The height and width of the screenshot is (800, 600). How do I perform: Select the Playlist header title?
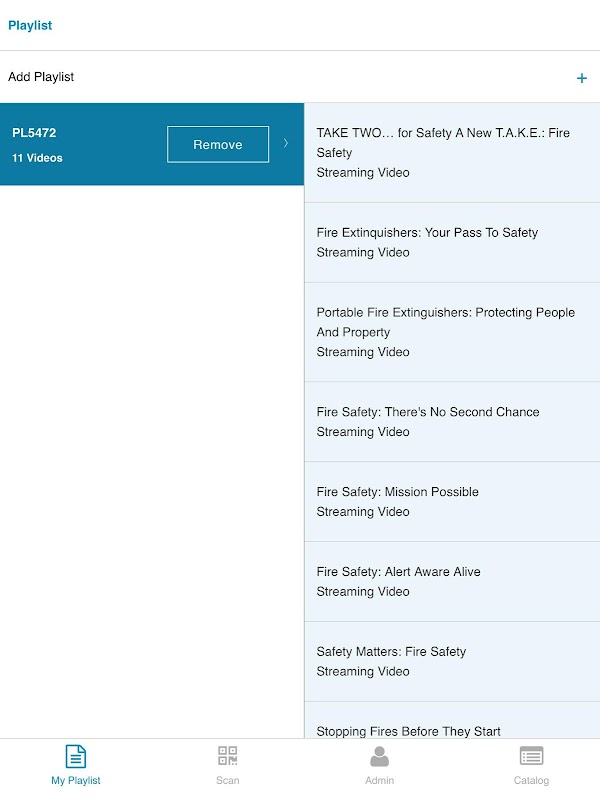click(30, 25)
